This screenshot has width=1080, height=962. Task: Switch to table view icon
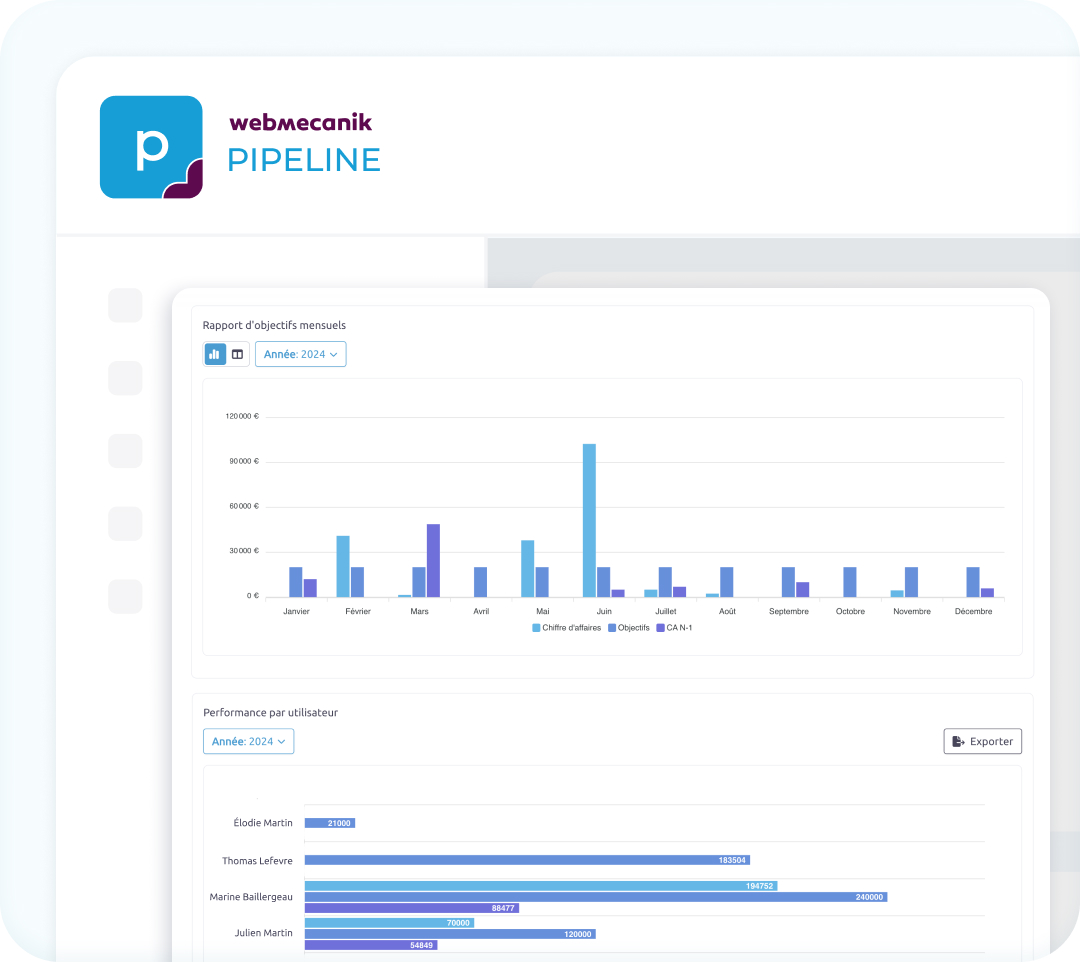pyautogui.click(x=238, y=354)
